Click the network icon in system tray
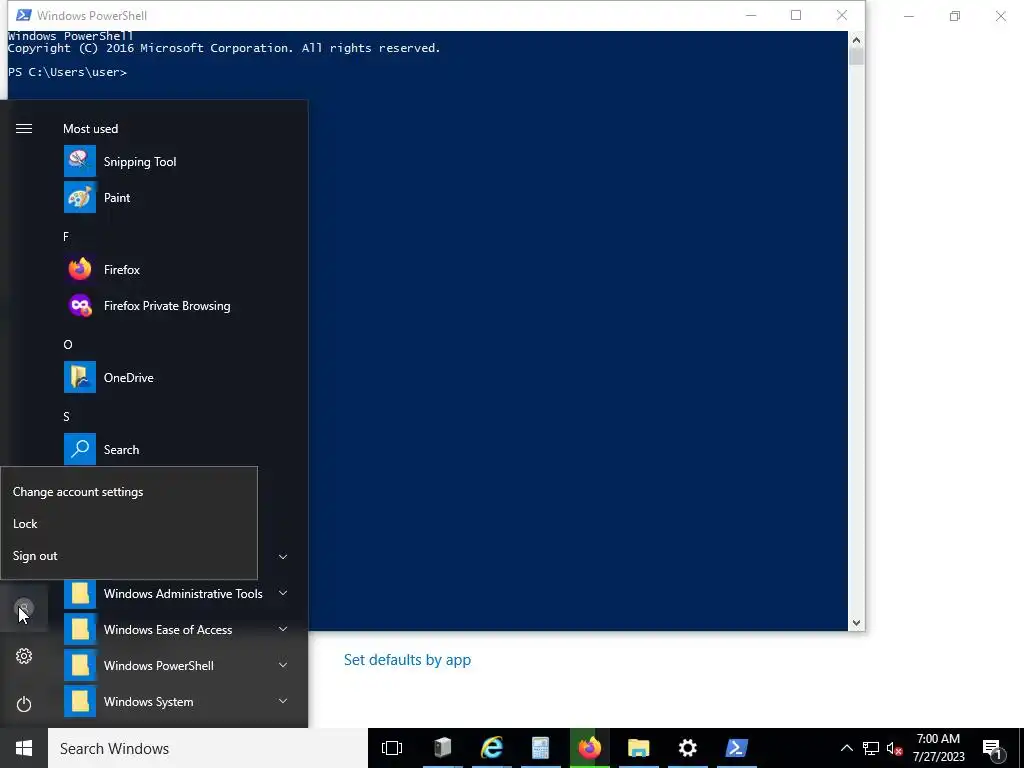The image size is (1024, 768). pyautogui.click(x=871, y=748)
